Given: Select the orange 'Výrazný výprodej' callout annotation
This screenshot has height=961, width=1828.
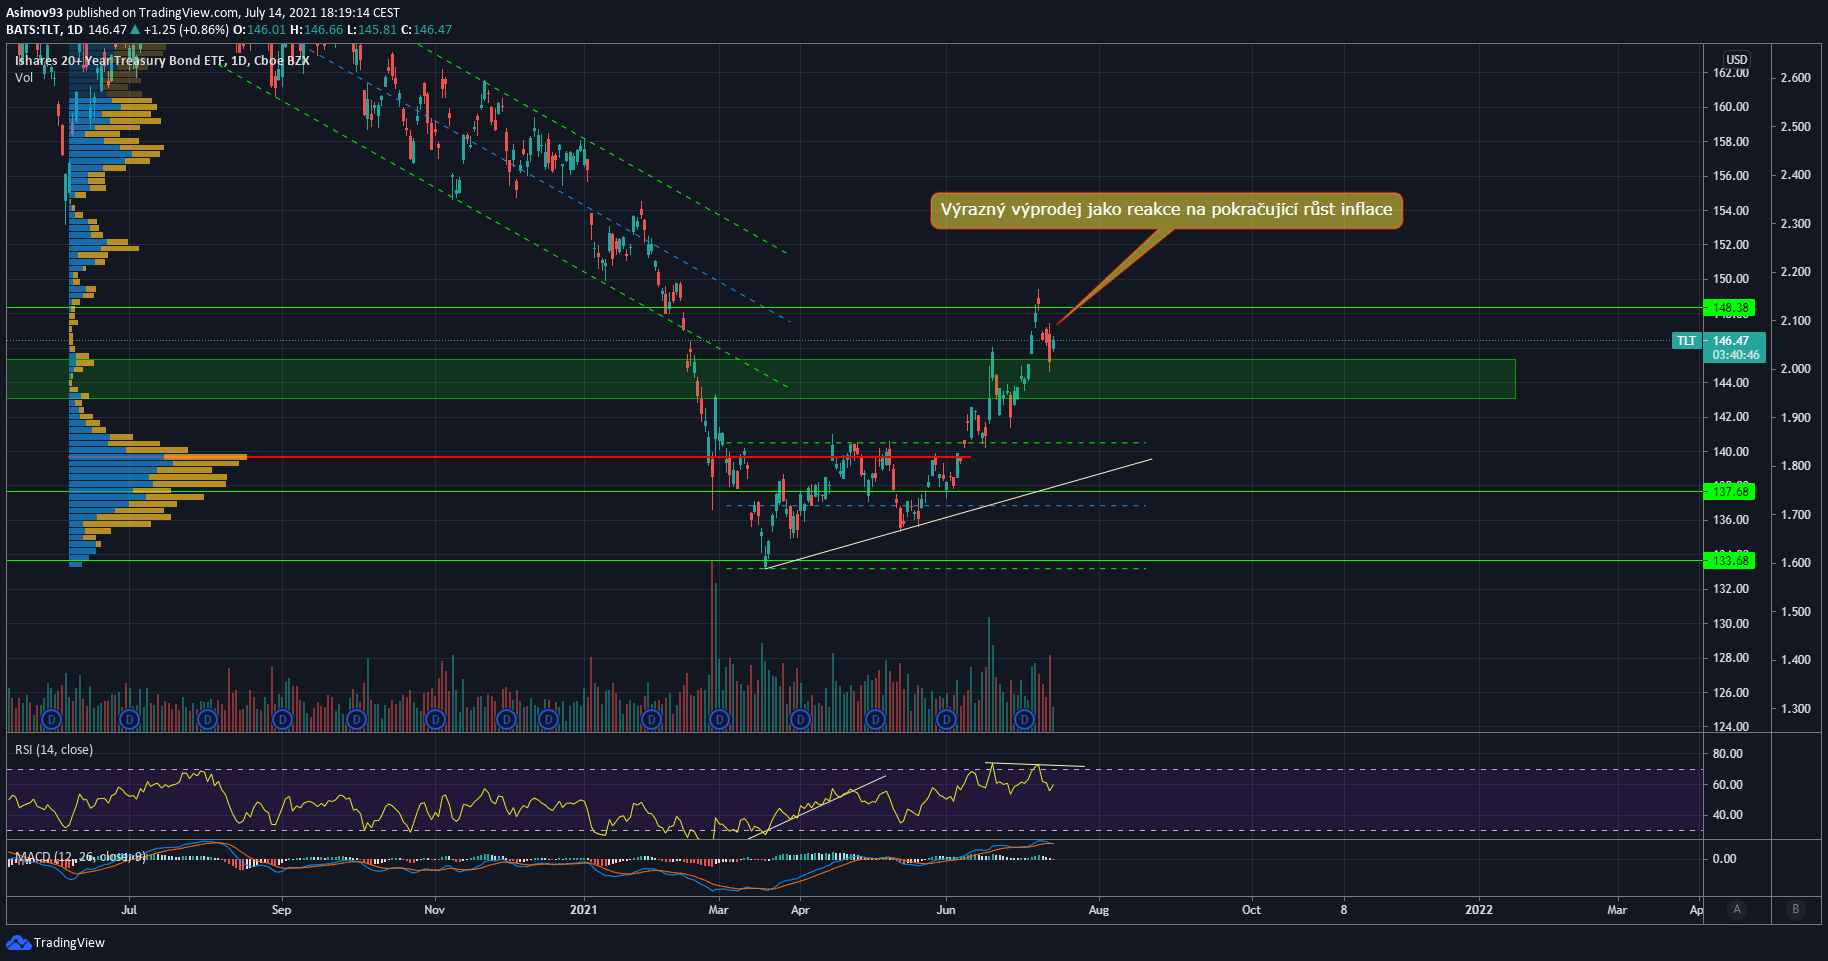Looking at the screenshot, I should point(1166,210).
